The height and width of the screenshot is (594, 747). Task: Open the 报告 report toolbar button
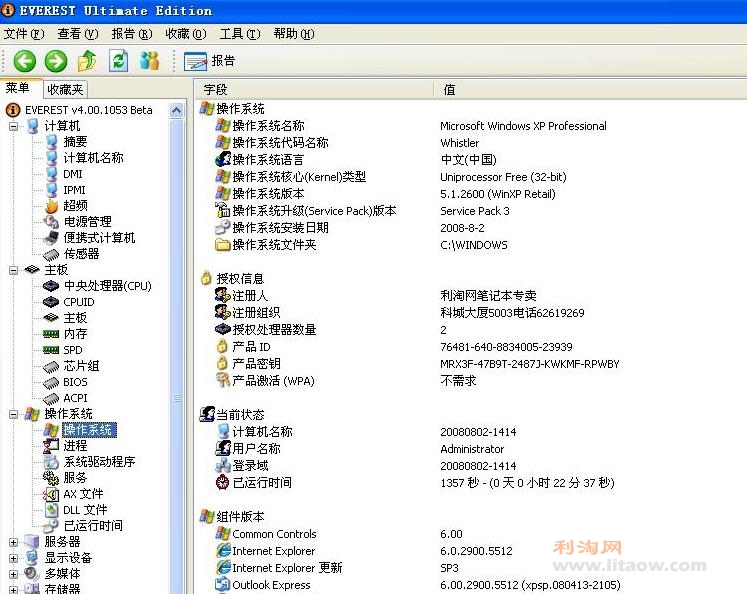tap(210, 61)
